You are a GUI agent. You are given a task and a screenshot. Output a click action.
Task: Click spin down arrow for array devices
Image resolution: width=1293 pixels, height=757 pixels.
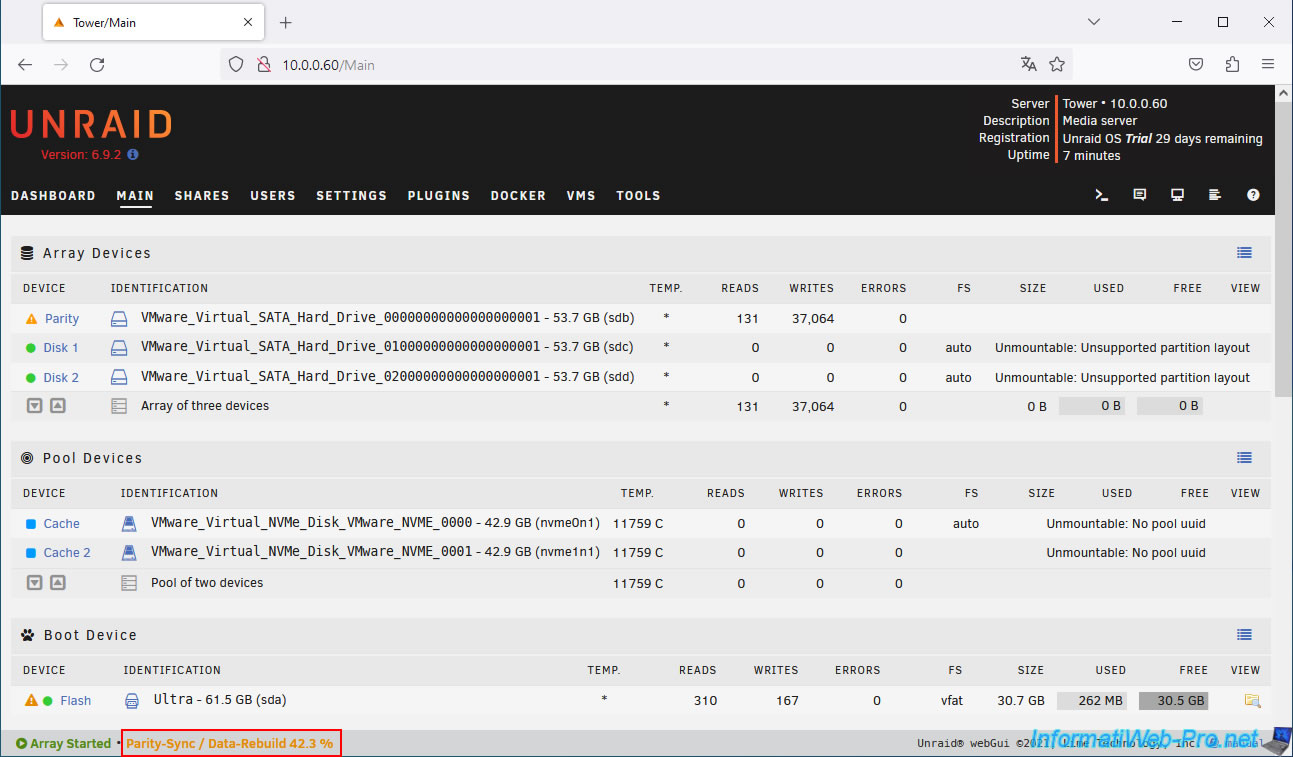(x=34, y=406)
